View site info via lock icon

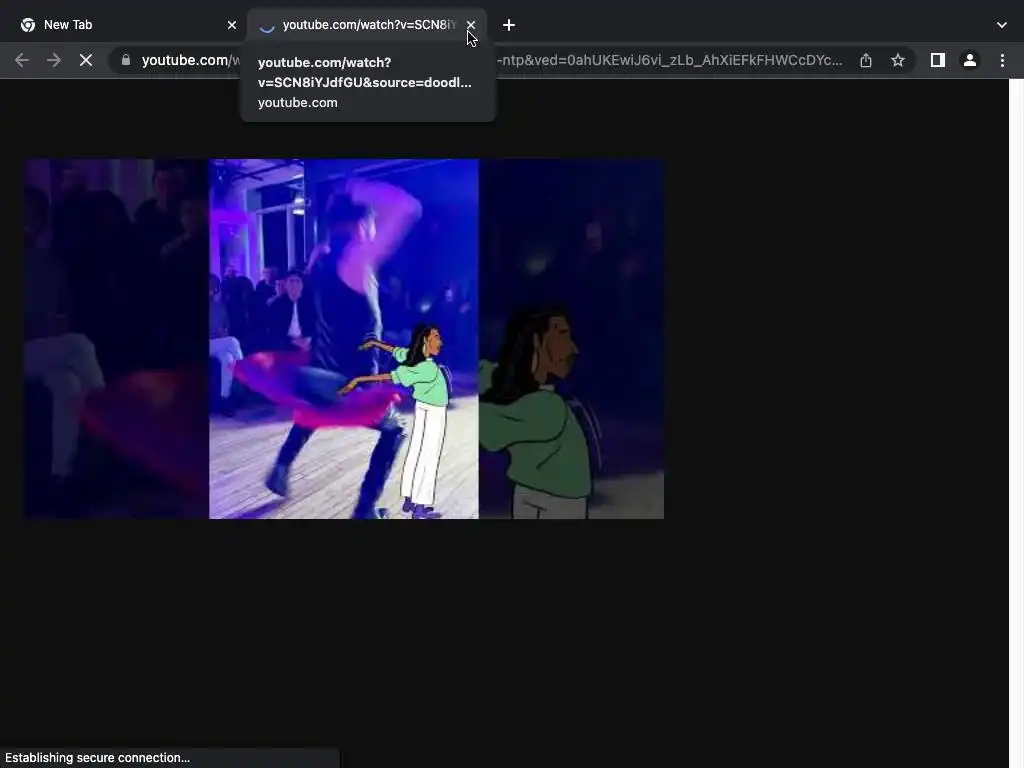[x=126, y=60]
